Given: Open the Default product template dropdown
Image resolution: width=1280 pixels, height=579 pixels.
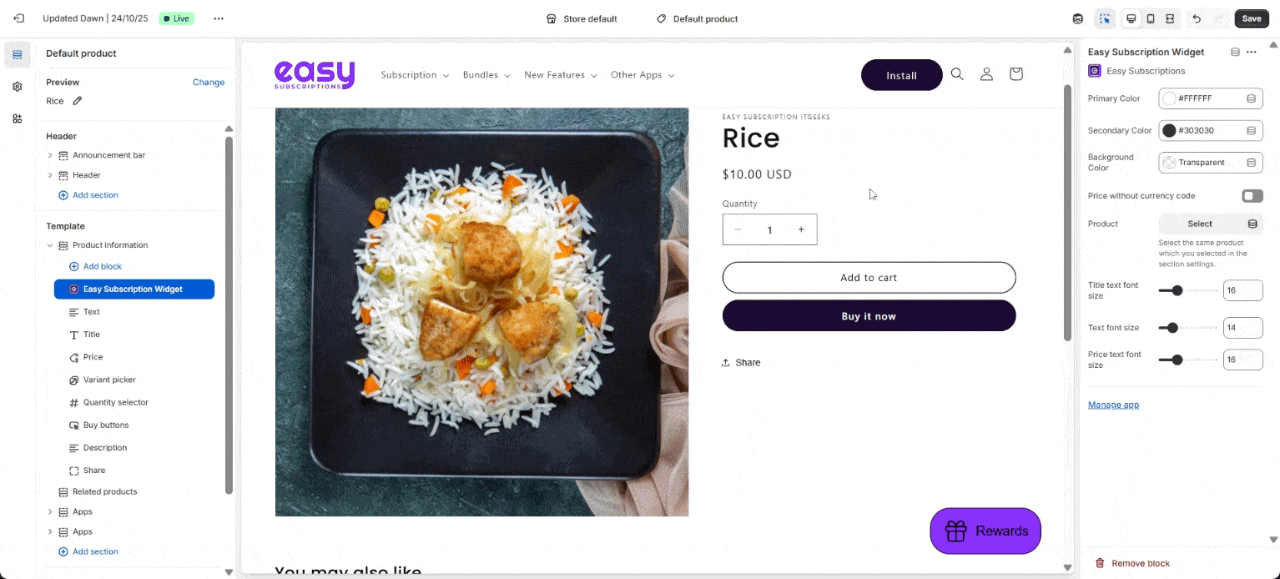Looking at the screenshot, I should tap(697, 19).
